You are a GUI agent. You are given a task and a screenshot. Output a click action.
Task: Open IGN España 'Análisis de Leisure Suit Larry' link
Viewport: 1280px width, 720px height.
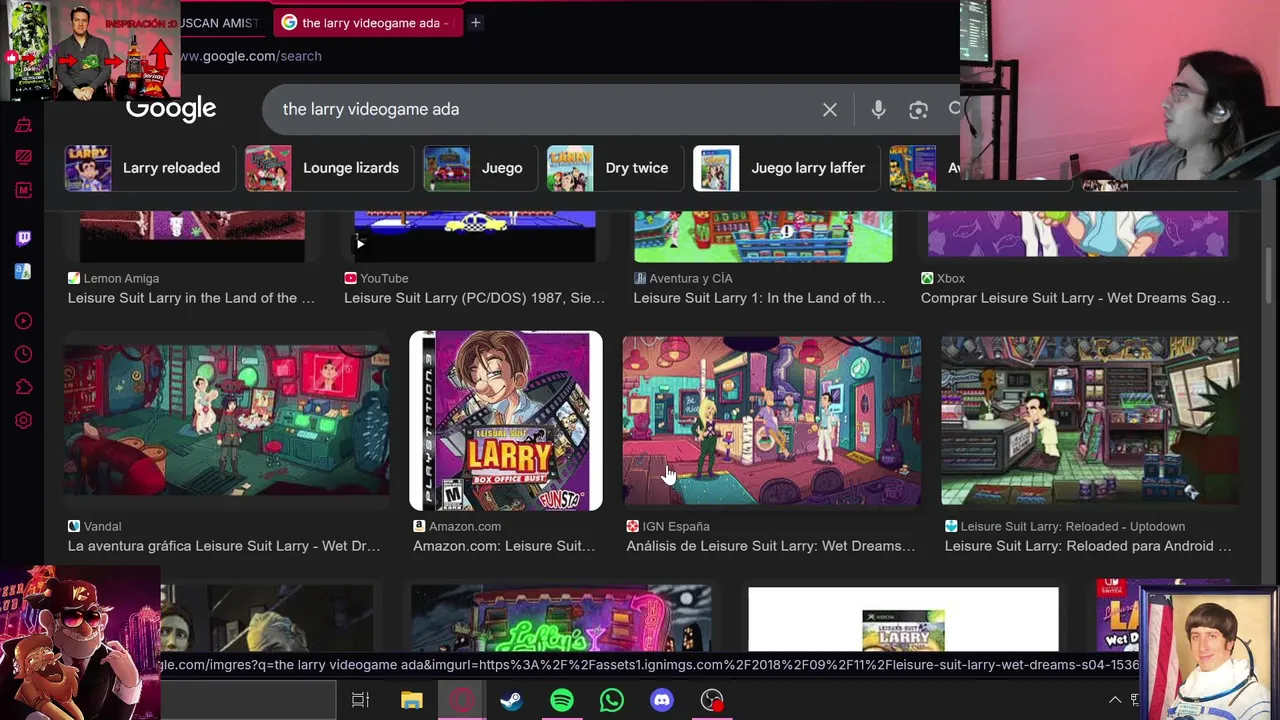(771, 546)
